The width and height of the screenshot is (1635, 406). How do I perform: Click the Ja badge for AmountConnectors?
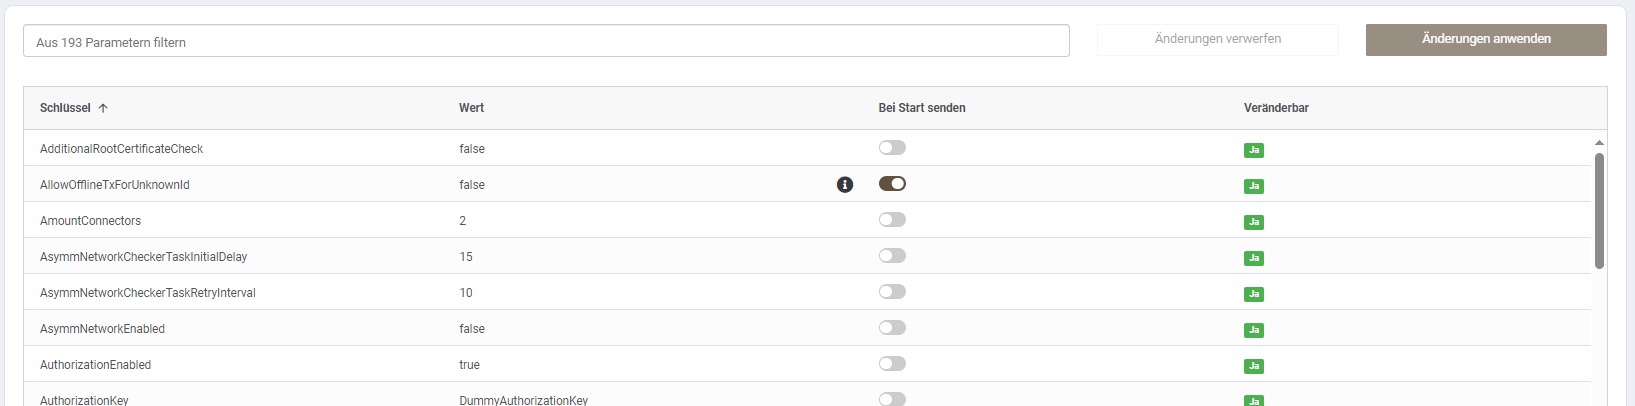click(x=1254, y=222)
